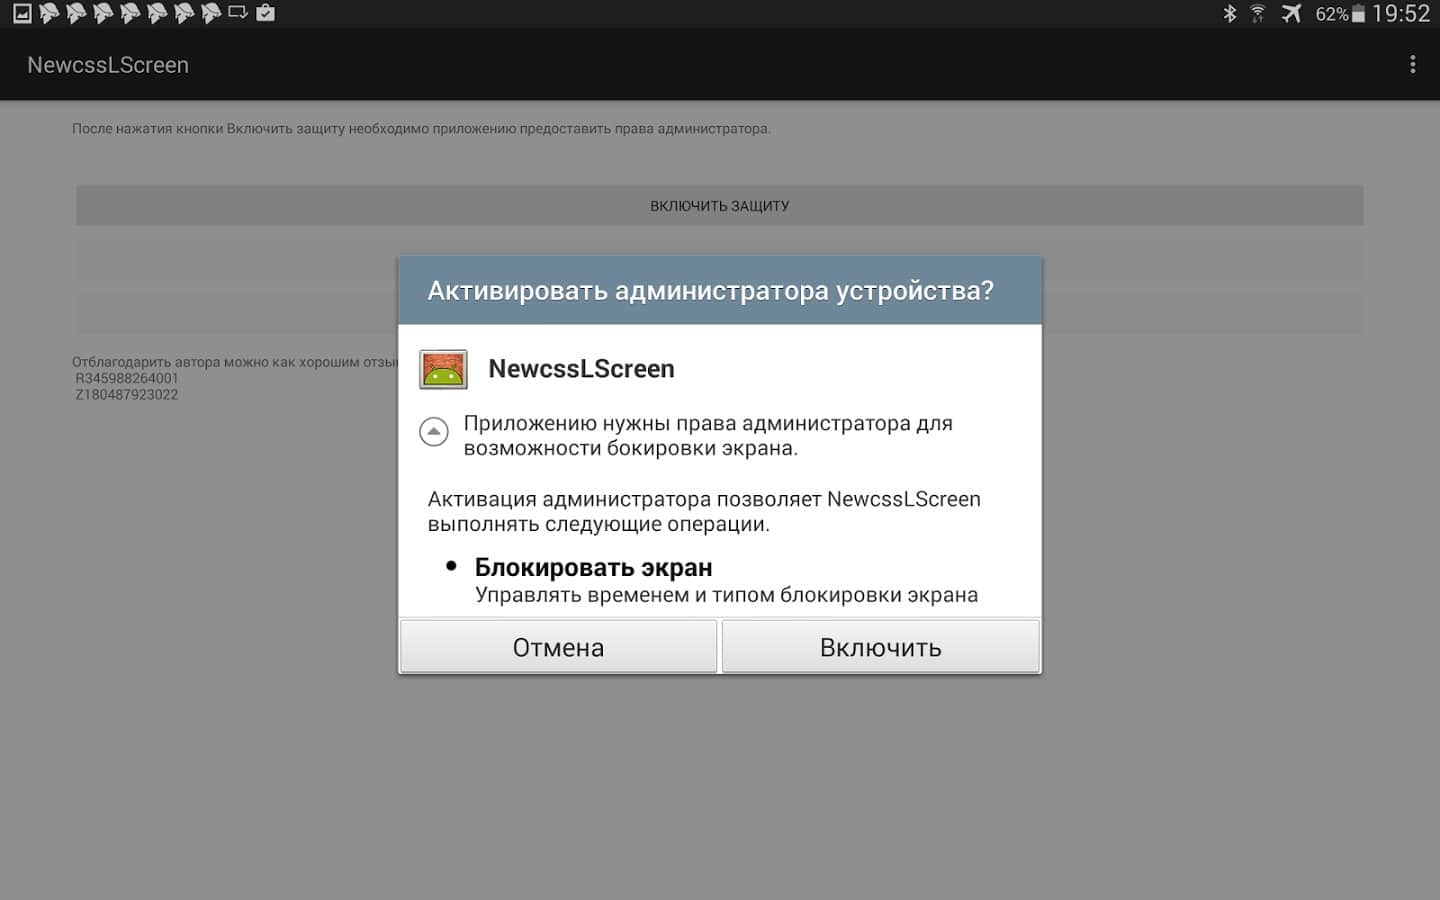Image resolution: width=1440 pixels, height=900 pixels.
Task: Tap the NewcssLScreen name in dialog
Action: 581,369
